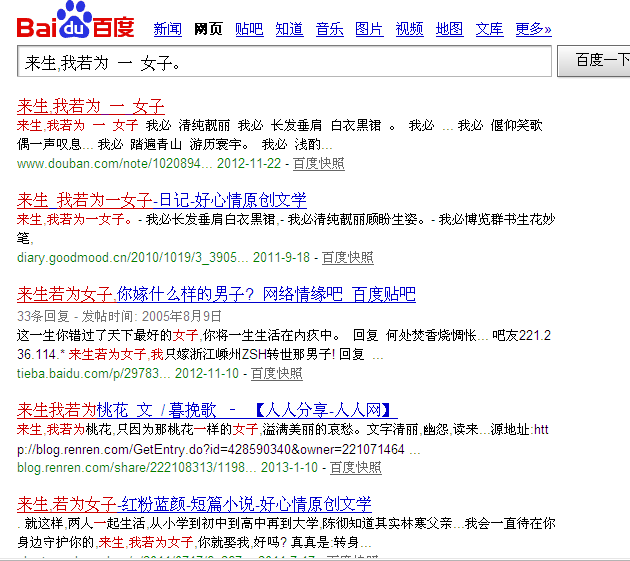Viewport: 630px width, 561px height.
Task: Go to the 图片 (Images) tab
Action: tap(369, 29)
